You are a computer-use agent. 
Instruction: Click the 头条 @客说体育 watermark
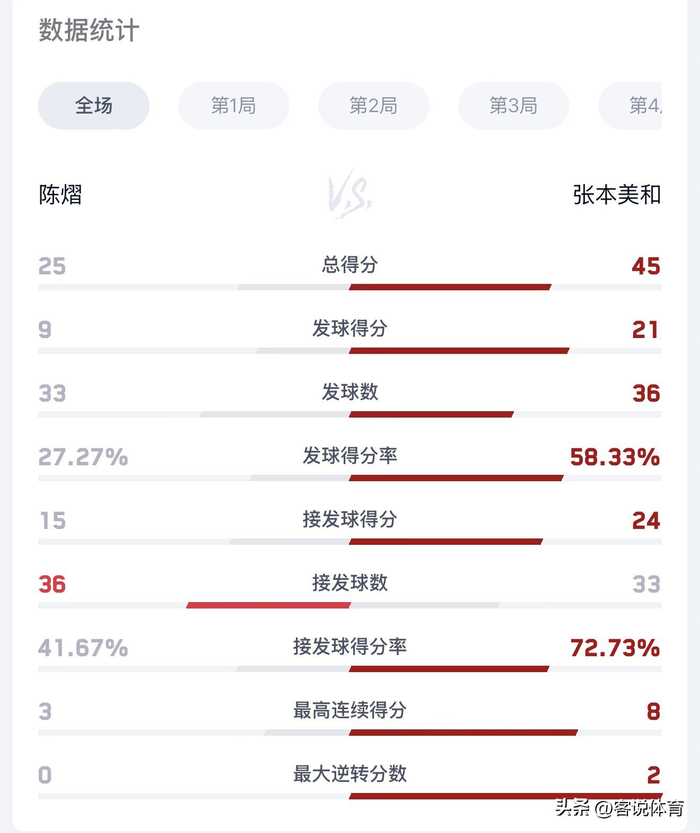click(620, 809)
